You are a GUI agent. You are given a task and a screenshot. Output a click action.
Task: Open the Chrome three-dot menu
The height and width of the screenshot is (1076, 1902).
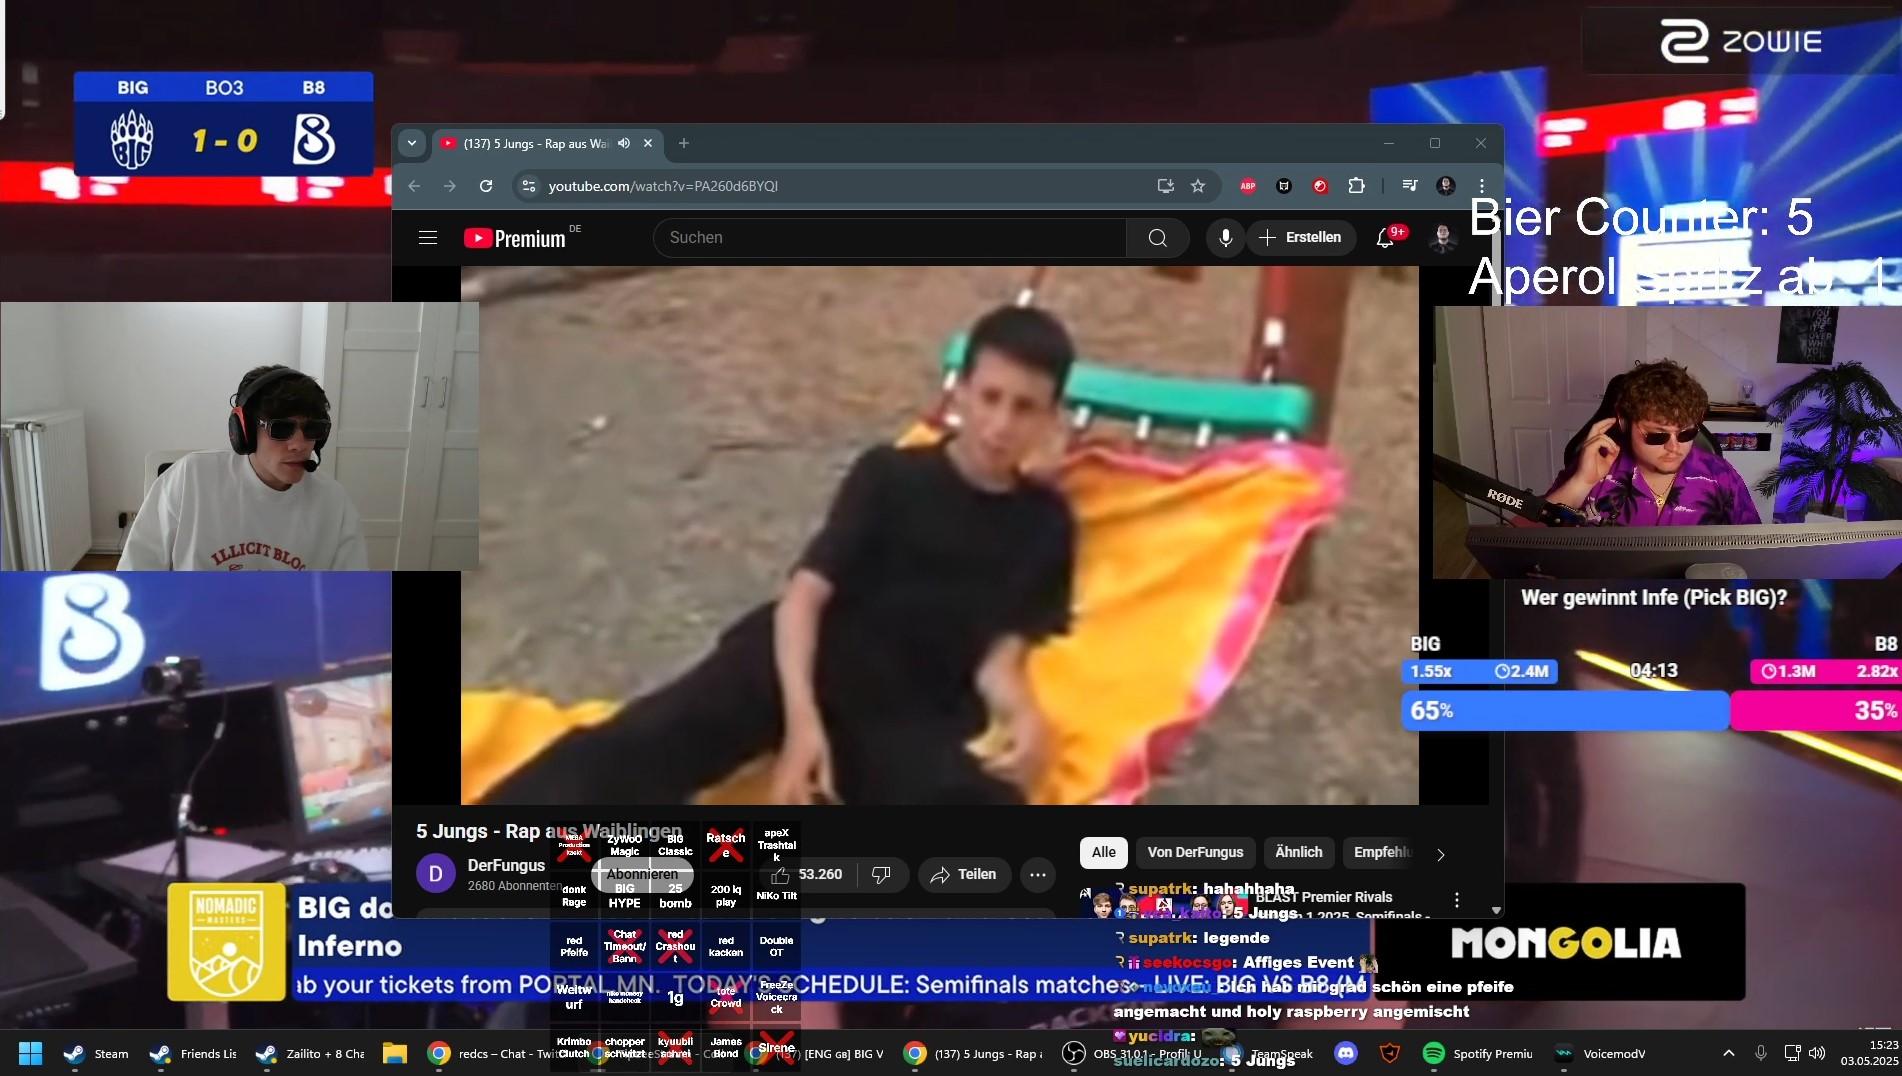1482,186
